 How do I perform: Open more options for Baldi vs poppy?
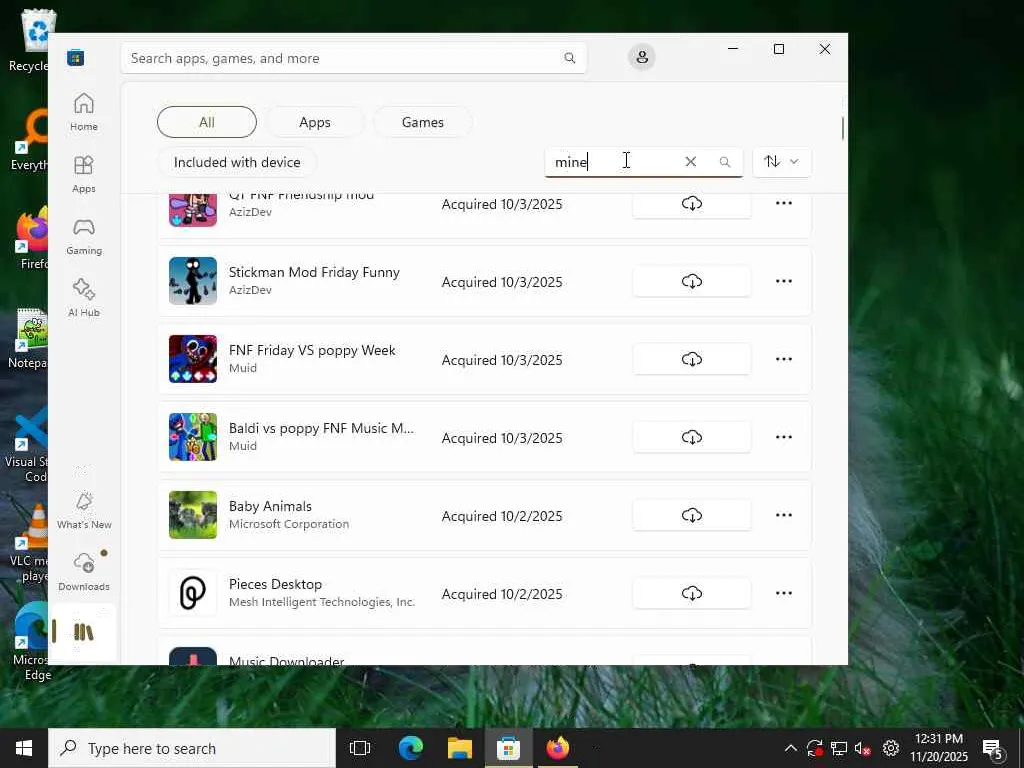[x=784, y=437]
